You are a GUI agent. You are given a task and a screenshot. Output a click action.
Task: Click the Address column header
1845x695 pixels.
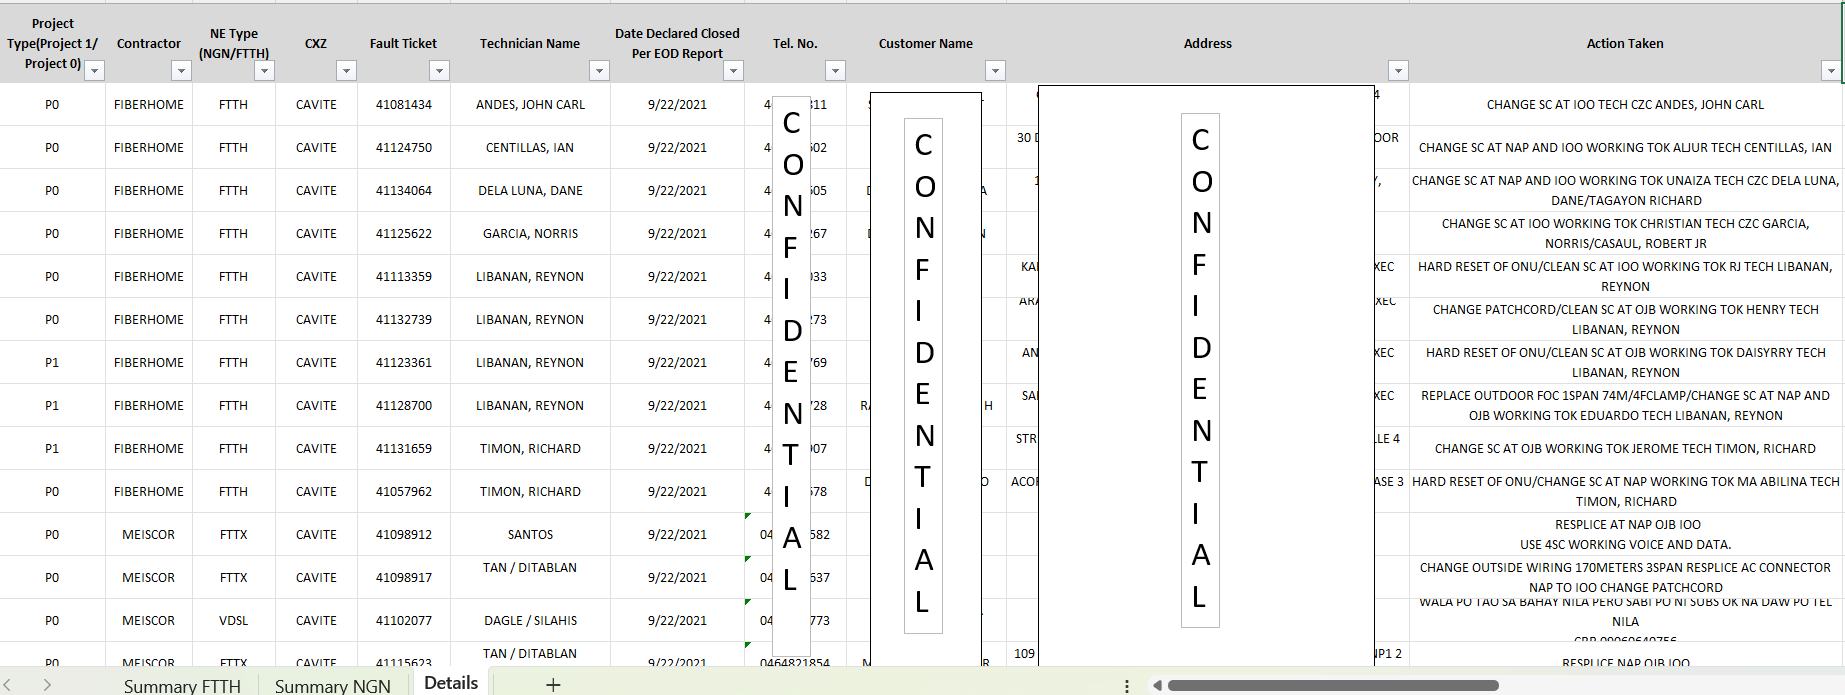point(1208,43)
